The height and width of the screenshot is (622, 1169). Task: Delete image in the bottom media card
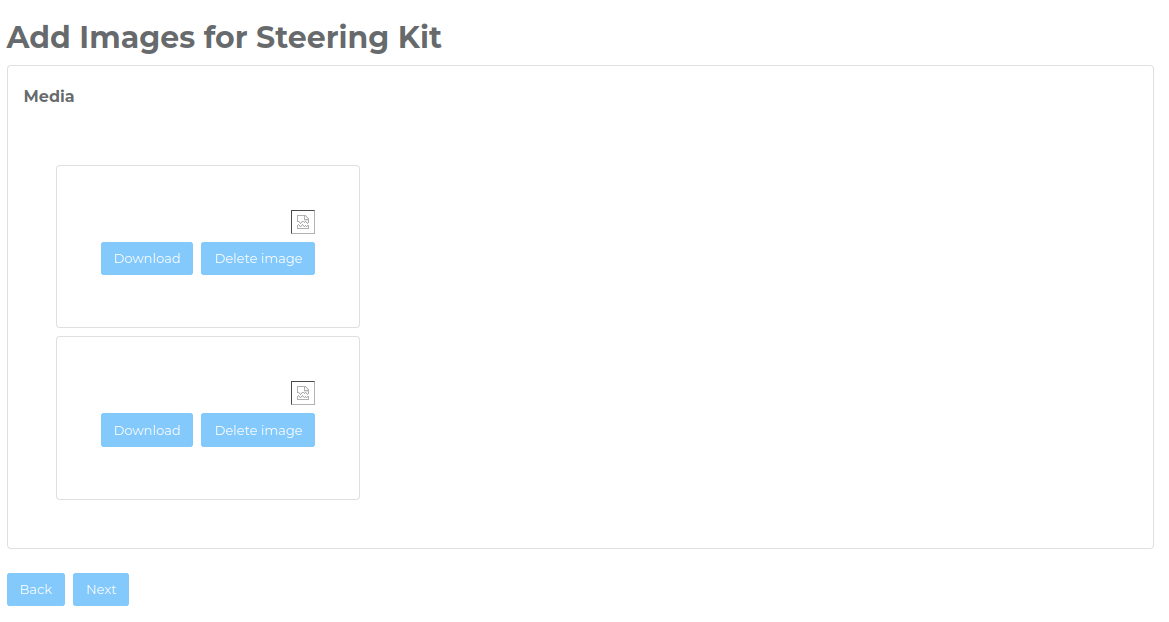pos(258,430)
